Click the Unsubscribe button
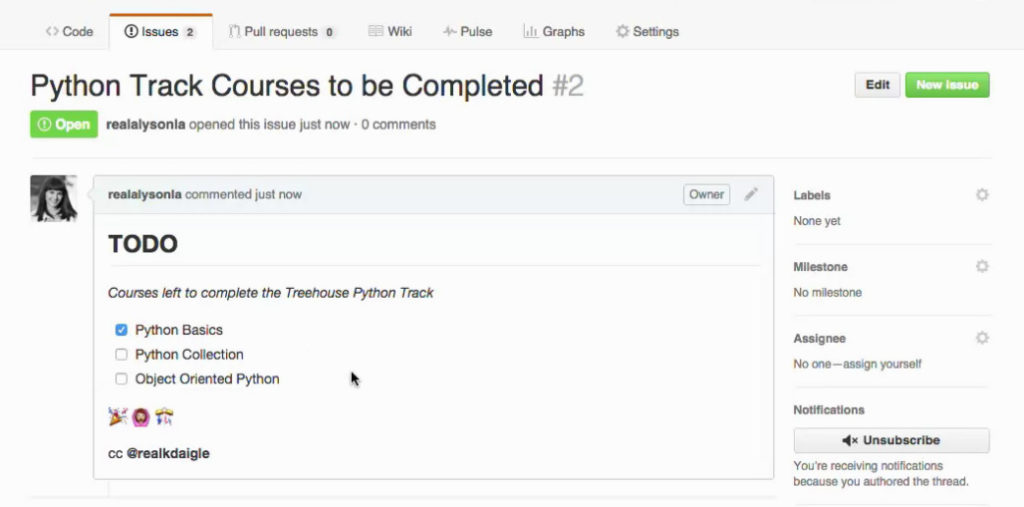The height and width of the screenshot is (507, 1024). tap(891, 440)
